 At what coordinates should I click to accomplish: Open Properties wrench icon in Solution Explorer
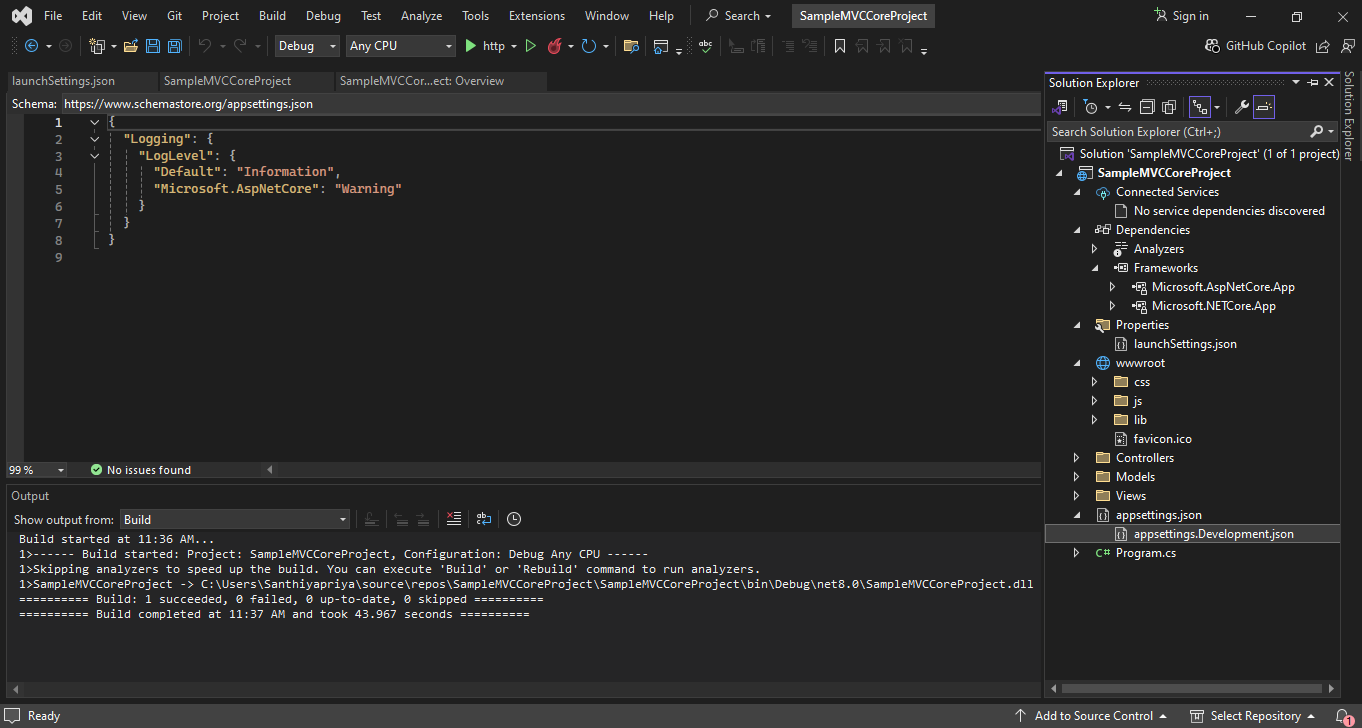(x=1242, y=107)
